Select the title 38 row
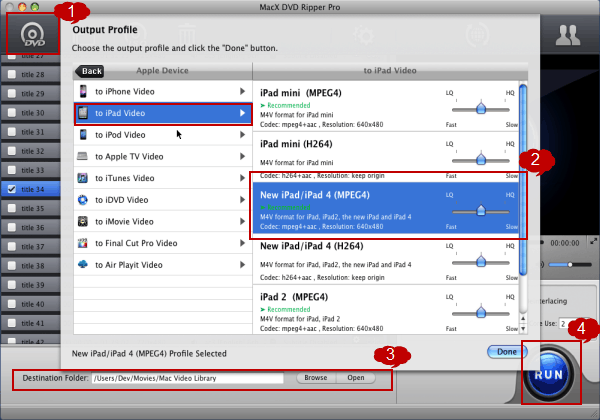Image resolution: width=600 pixels, height=420 pixels. (x=31, y=265)
